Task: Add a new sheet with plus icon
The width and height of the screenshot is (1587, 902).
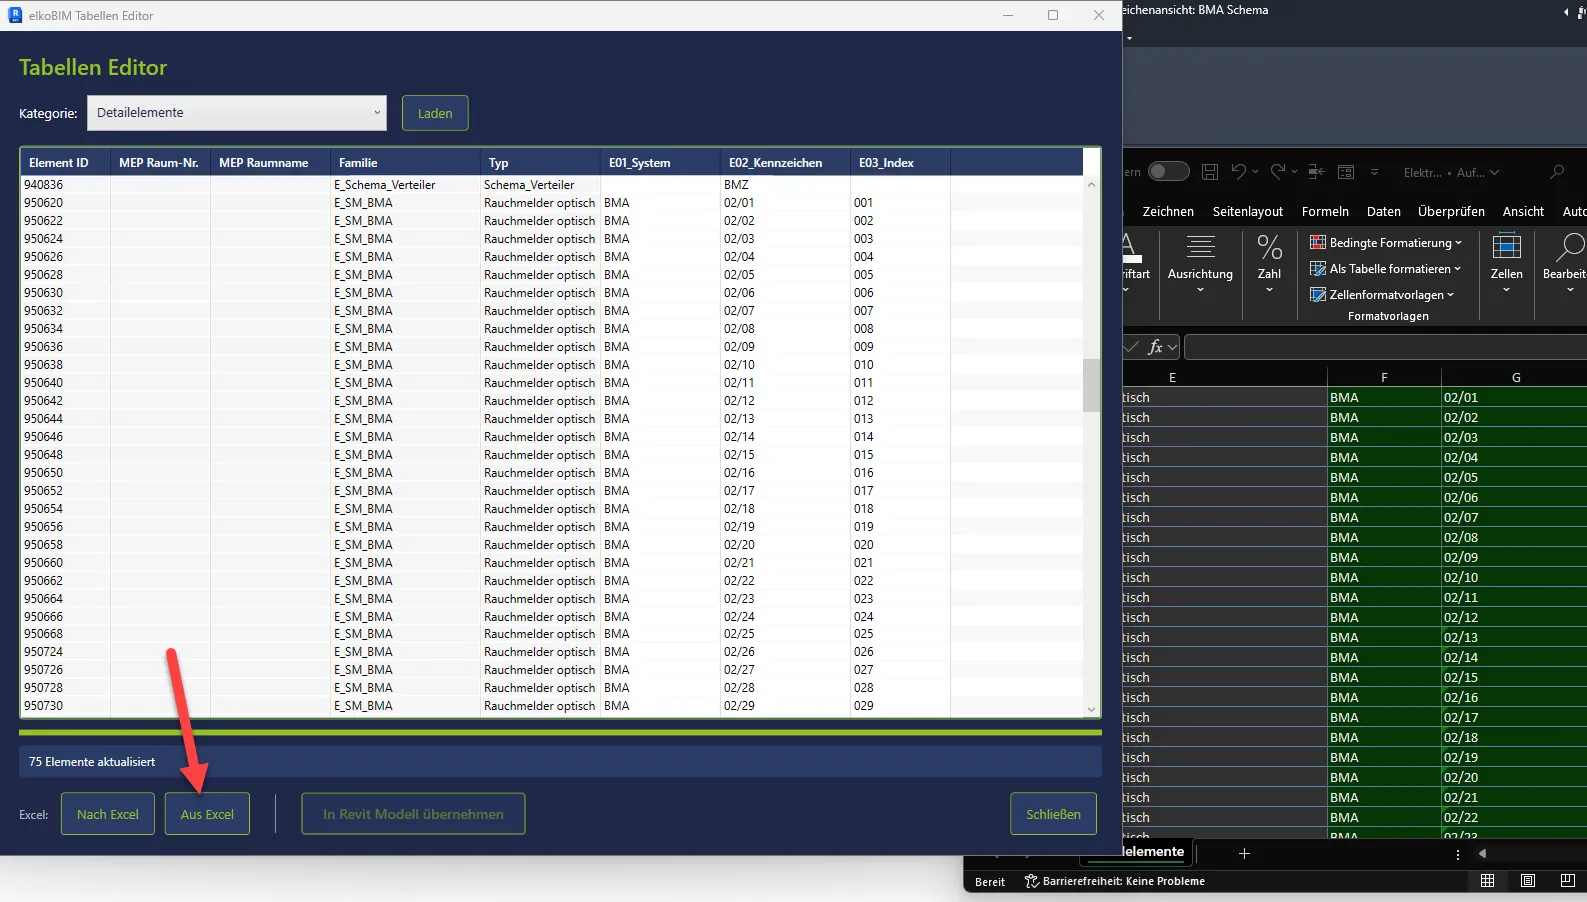Action: click(x=1244, y=854)
